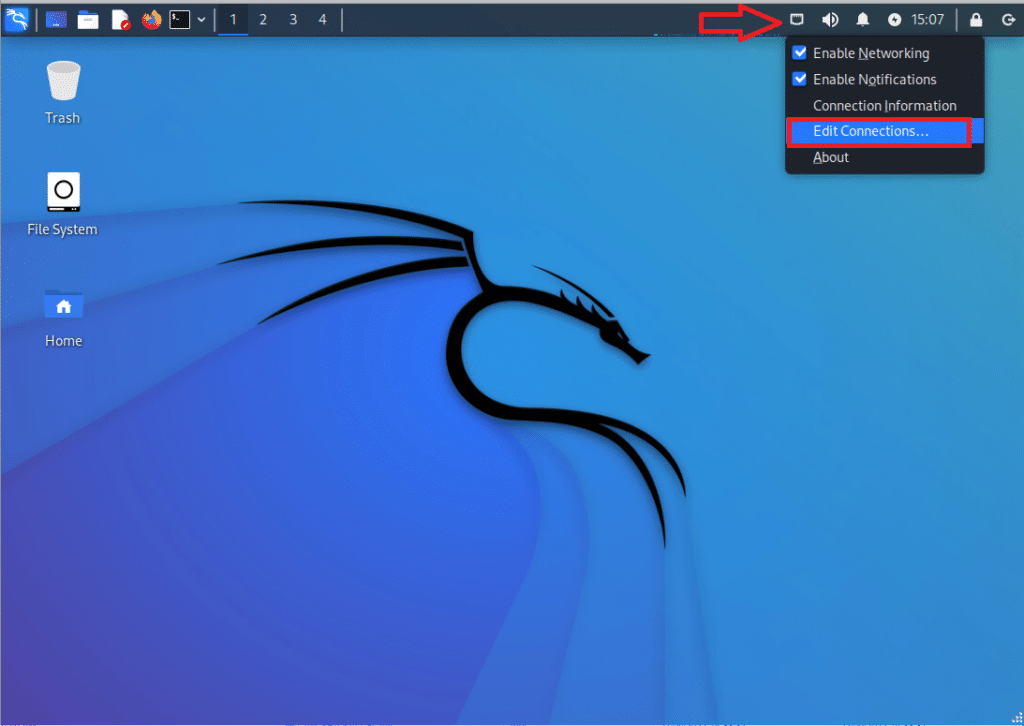Switch to workspace 4
This screenshot has height=726, width=1024.
click(323, 20)
